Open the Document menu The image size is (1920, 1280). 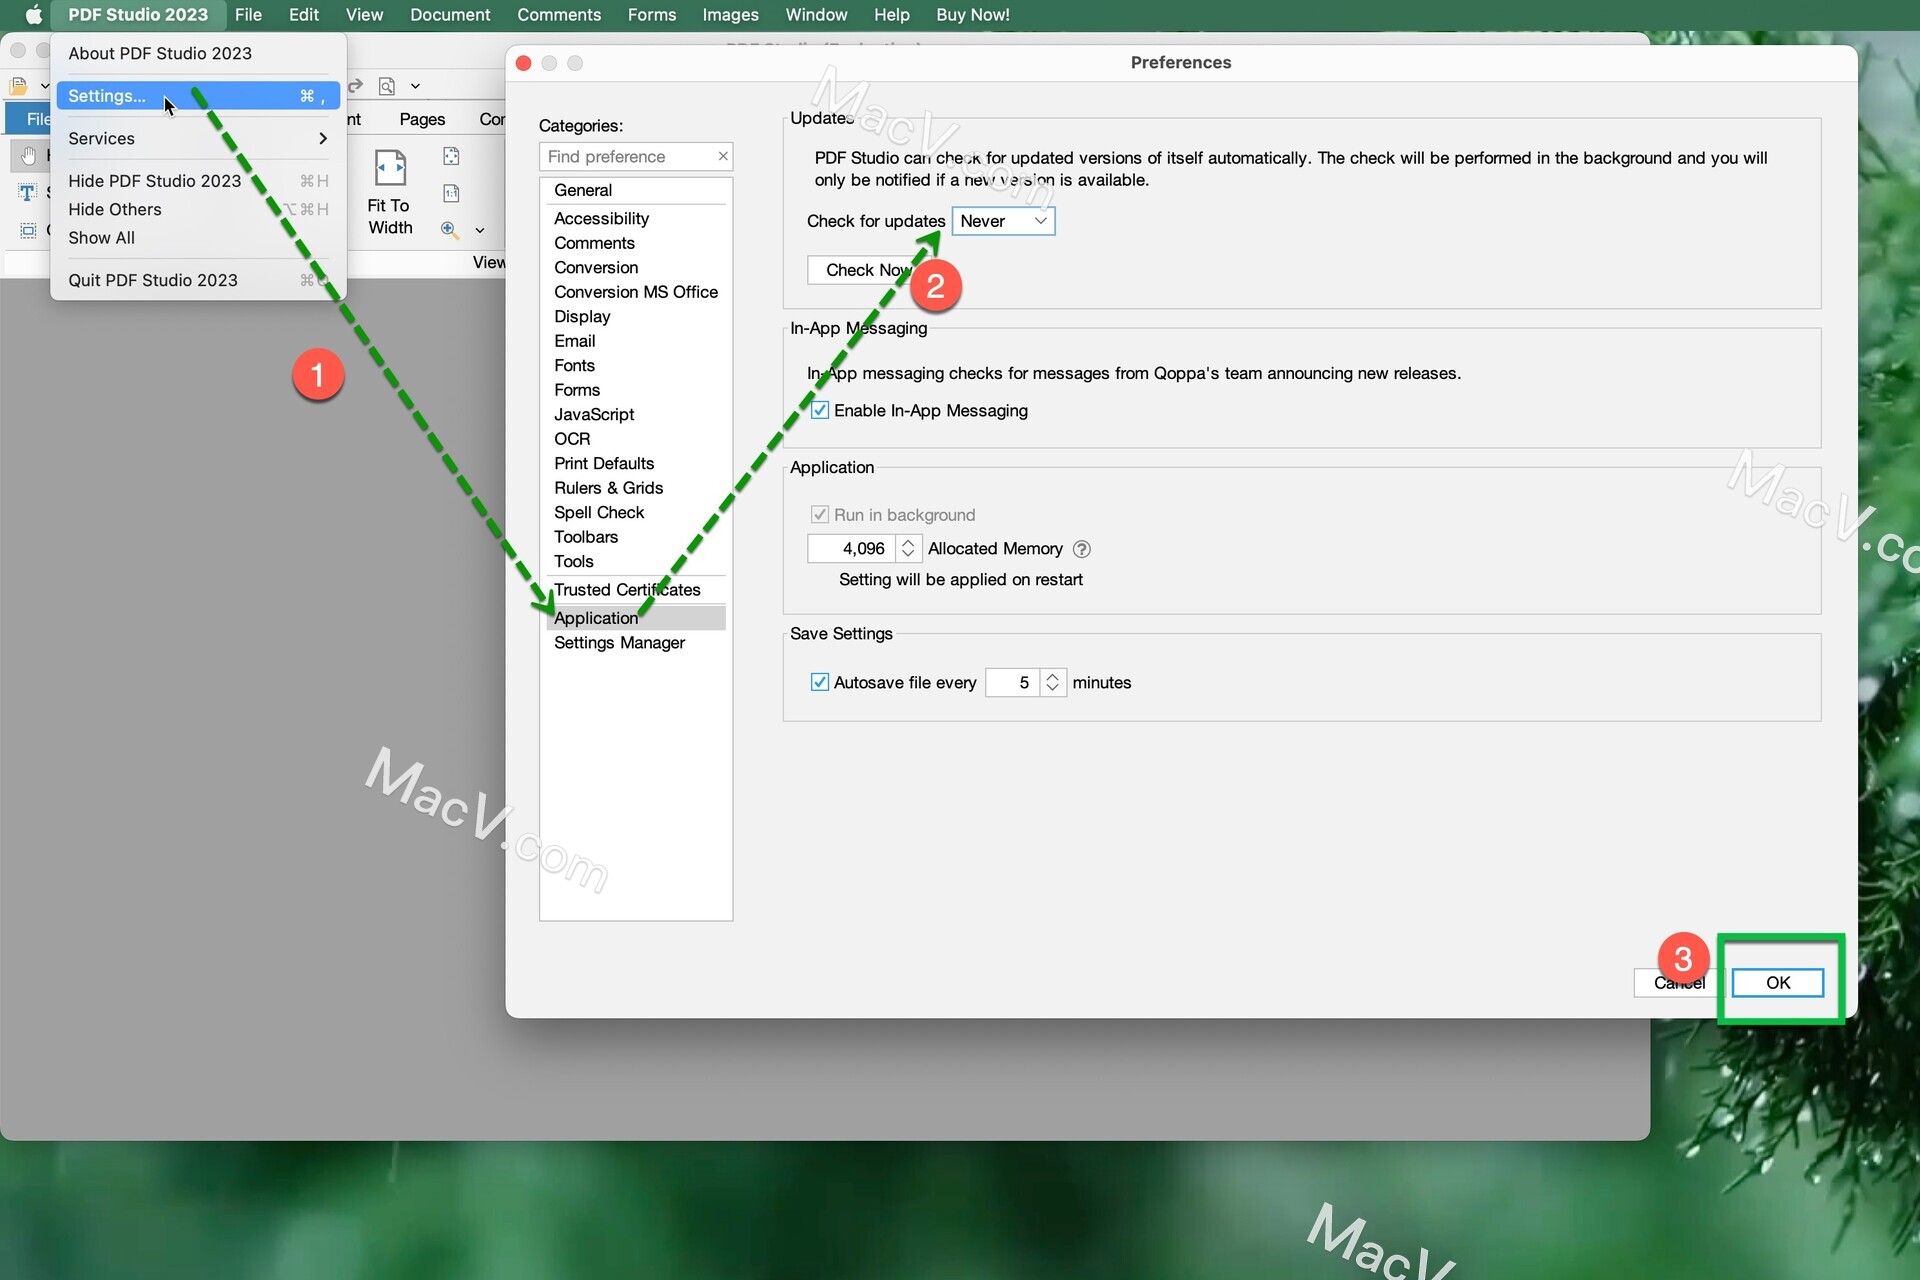450,15
